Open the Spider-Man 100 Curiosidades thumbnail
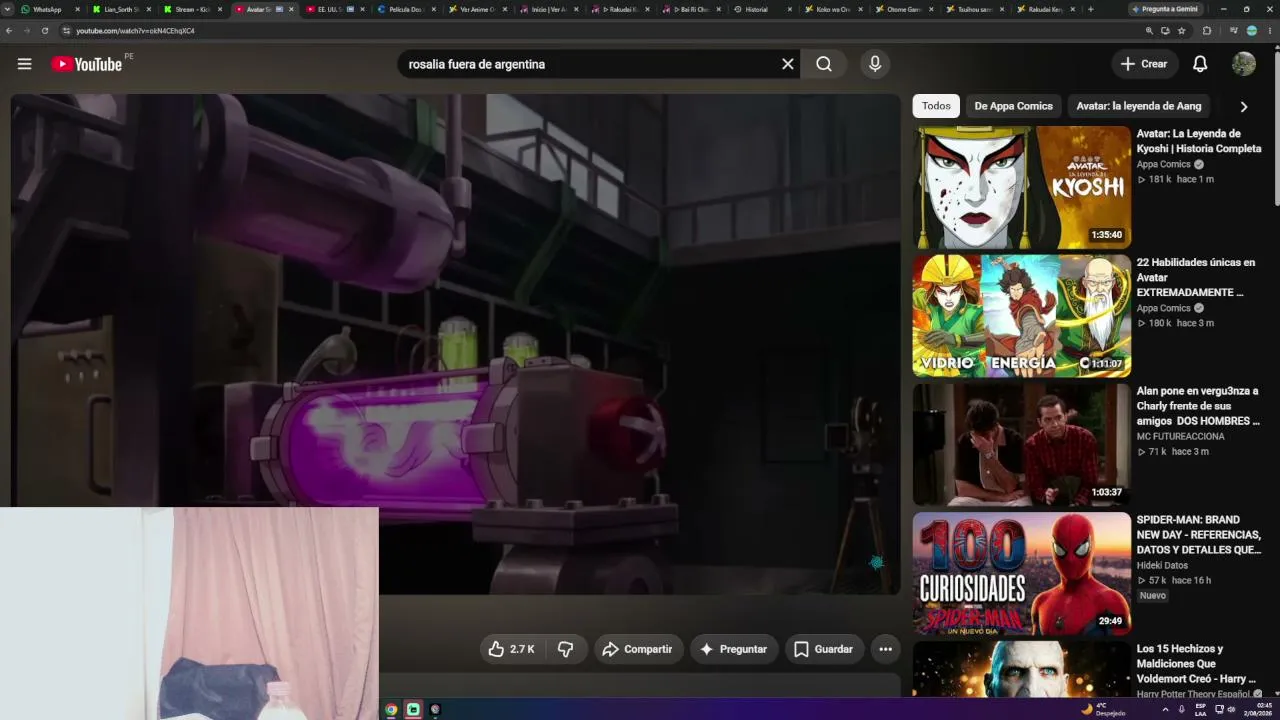Image resolution: width=1280 pixels, height=720 pixels. [x=1021, y=574]
